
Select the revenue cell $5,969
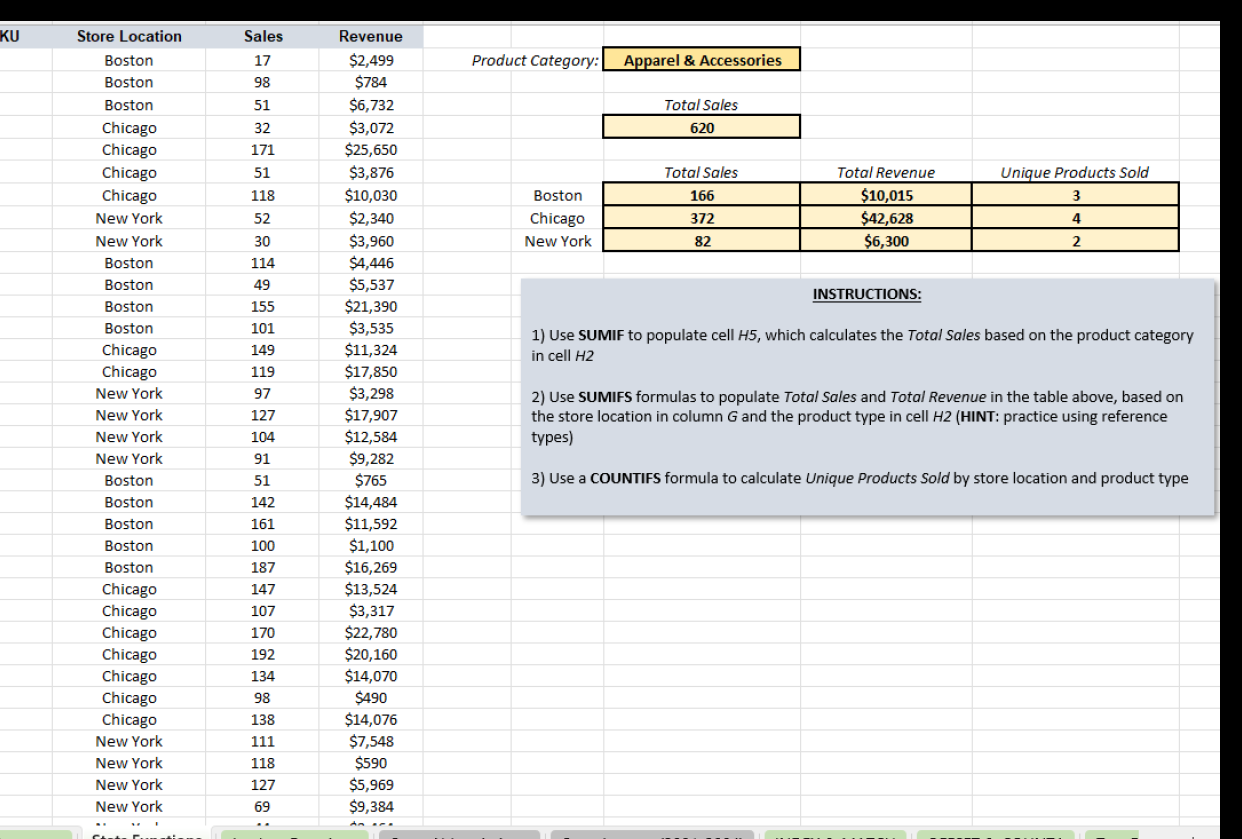[371, 785]
